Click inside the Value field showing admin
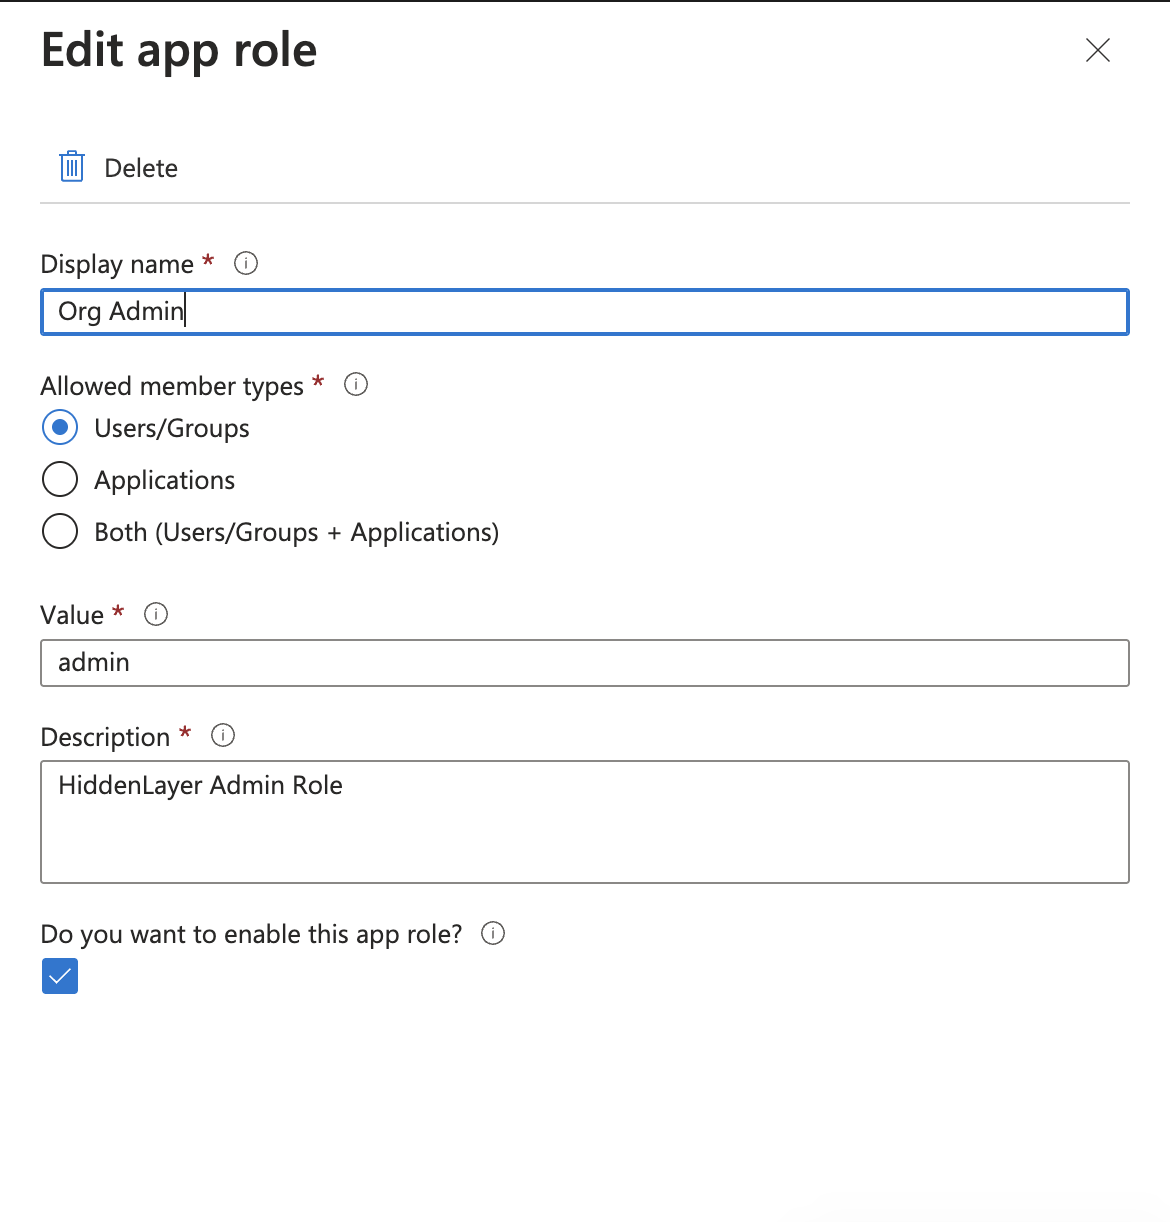 click(x=584, y=662)
